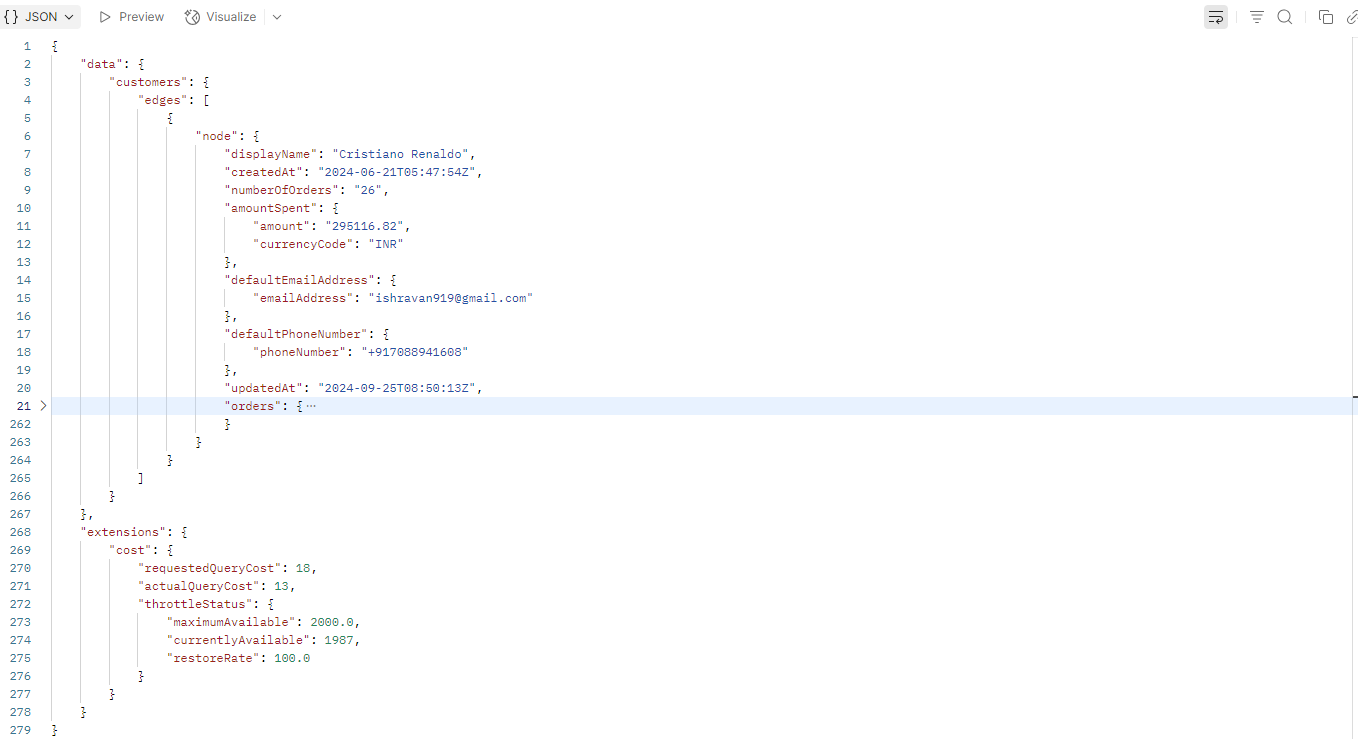This screenshot has height=744, width=1358.
Task: Click the "defaultEmailAddress" key
Action: click(x=300, y=280)
